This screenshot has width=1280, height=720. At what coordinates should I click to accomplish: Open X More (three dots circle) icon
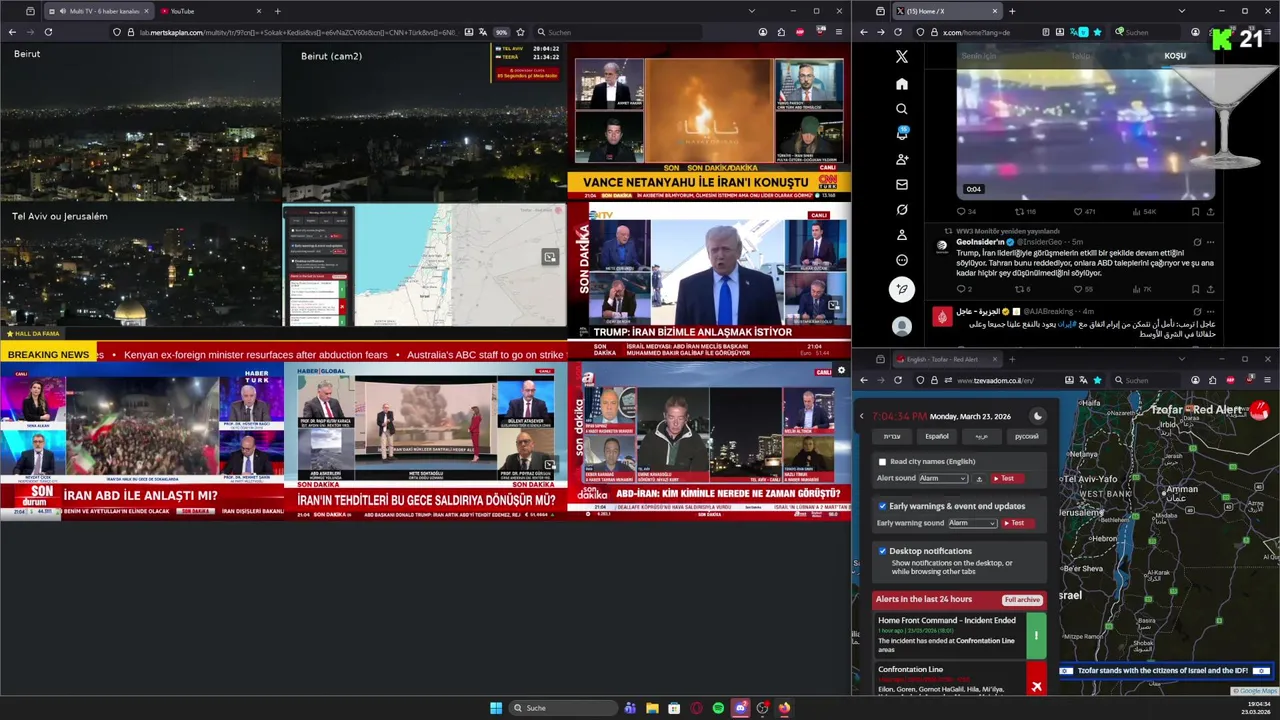pyautogui.click(x=902, y=260)
